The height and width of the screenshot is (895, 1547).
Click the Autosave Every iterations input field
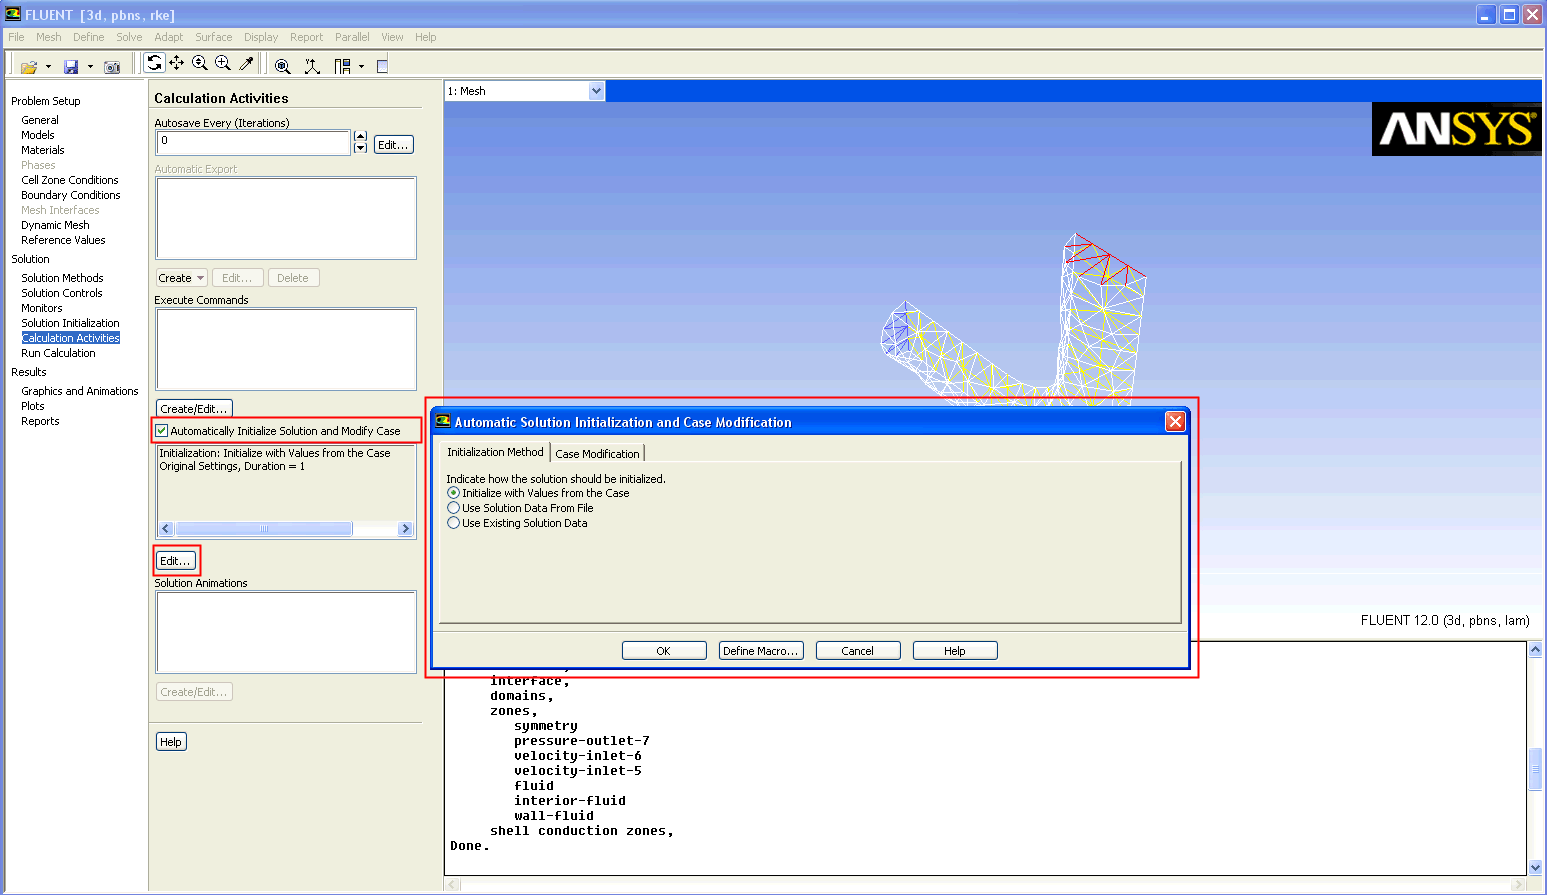point(254,142)
